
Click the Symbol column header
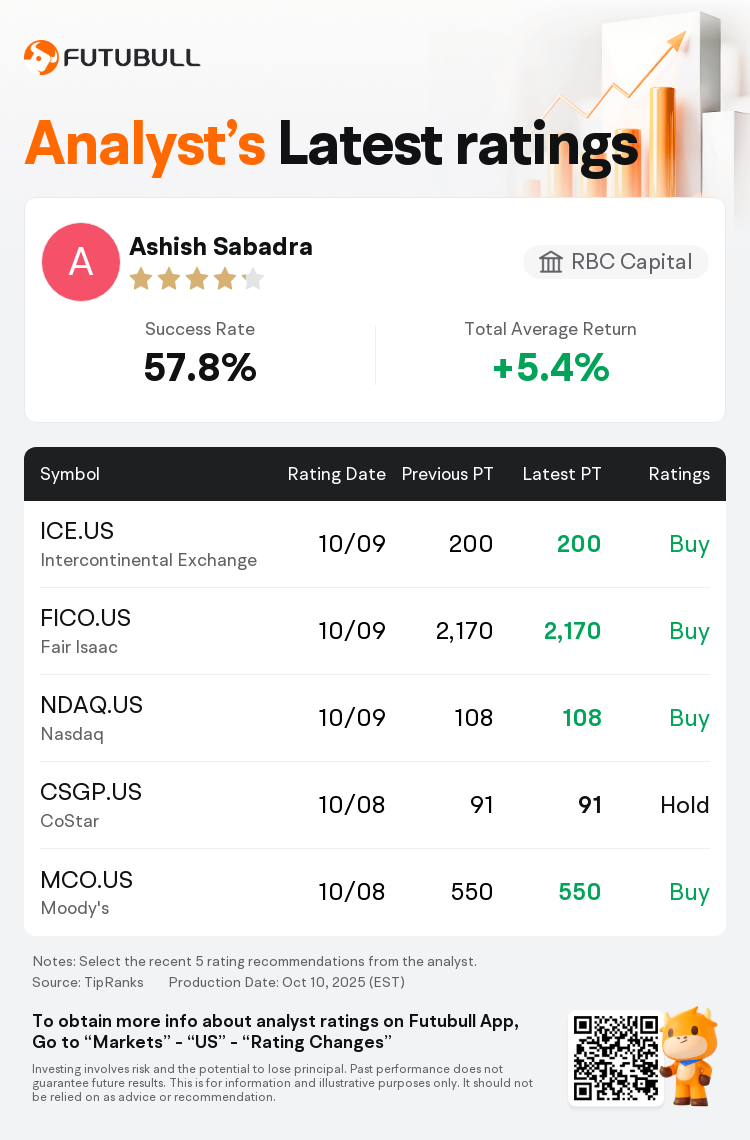tap(70, 474)
